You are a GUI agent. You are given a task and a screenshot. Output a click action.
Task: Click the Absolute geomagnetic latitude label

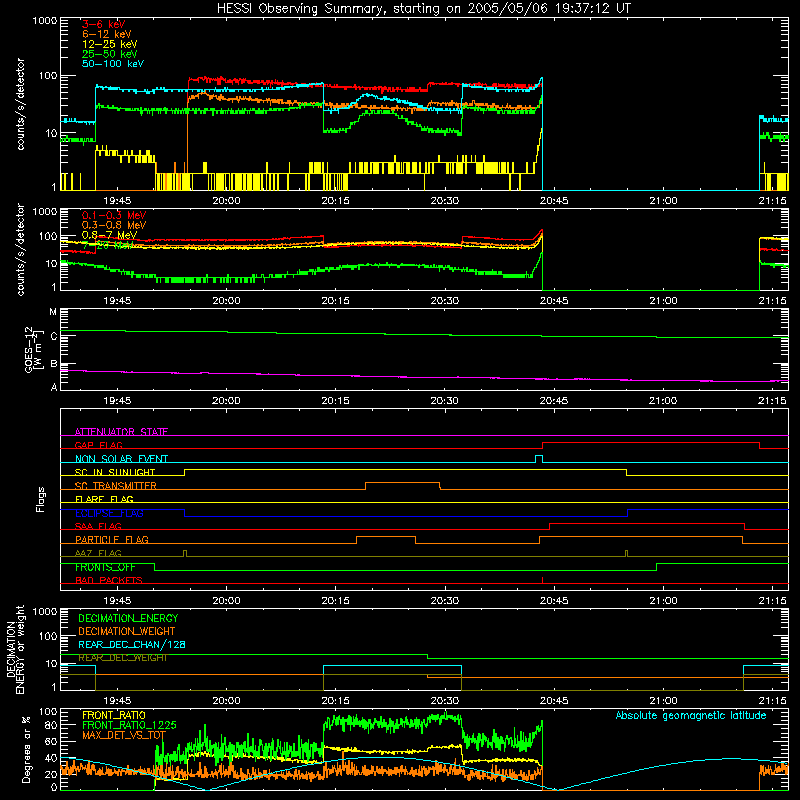[x=691, y=716]
